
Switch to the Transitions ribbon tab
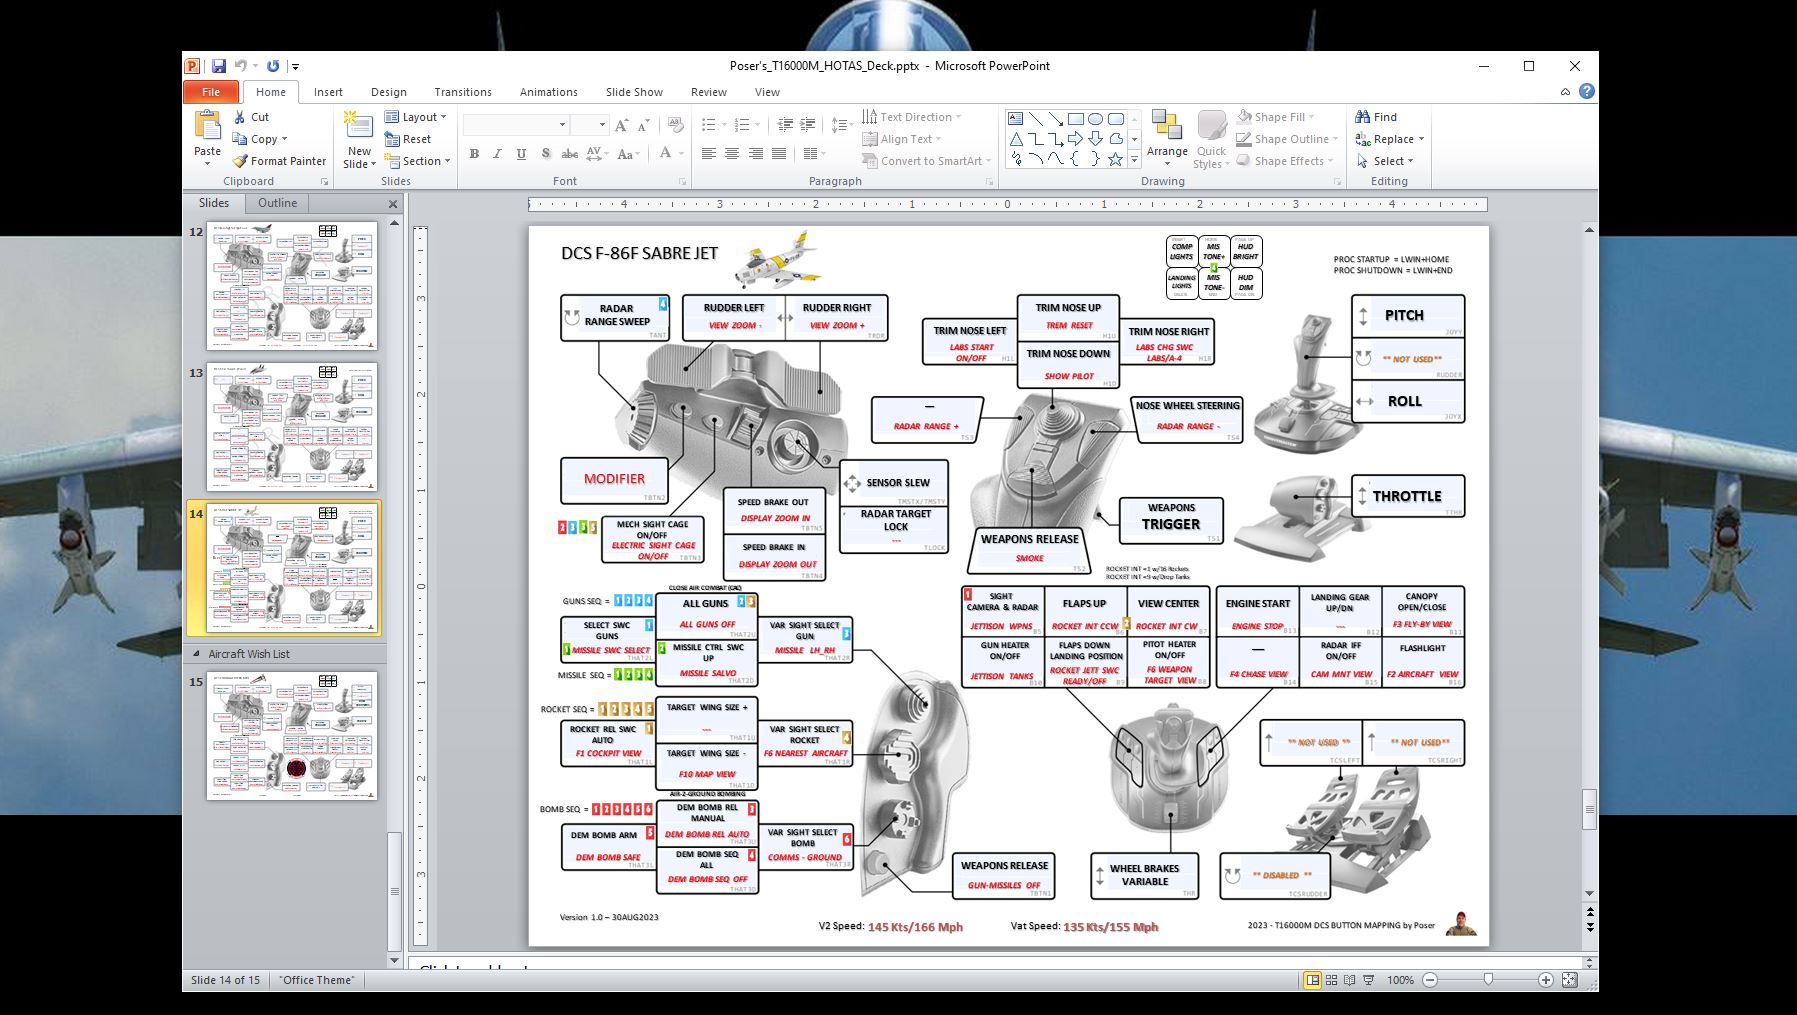tap(462, 92)
